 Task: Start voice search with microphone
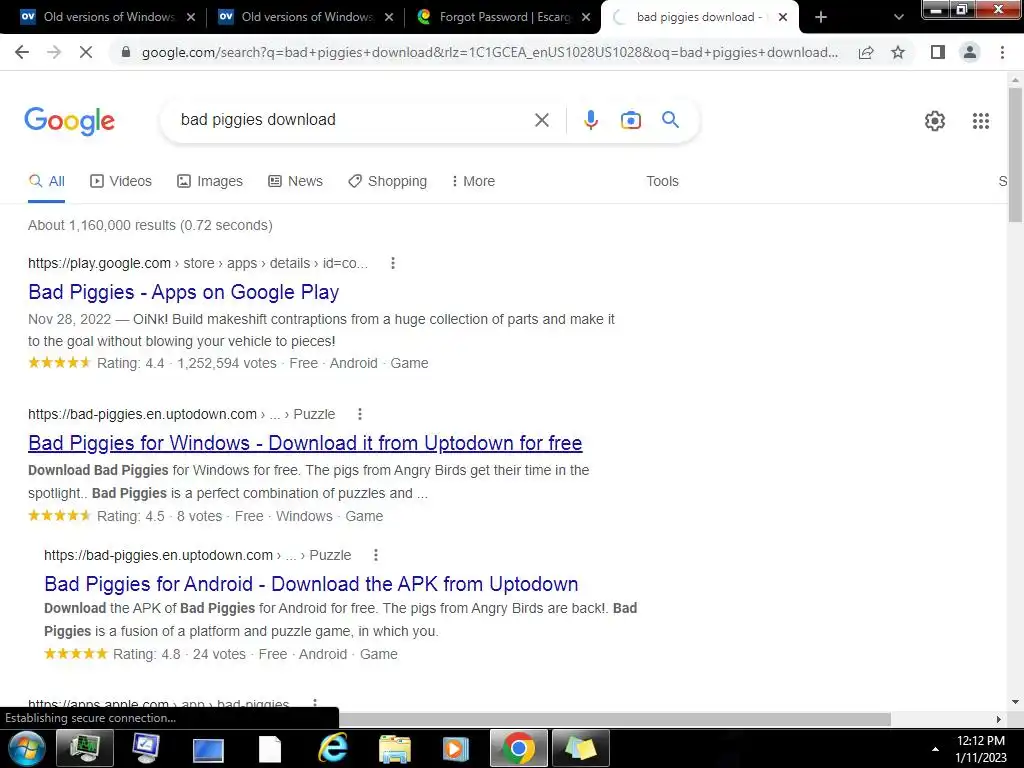tap(591, 120)
